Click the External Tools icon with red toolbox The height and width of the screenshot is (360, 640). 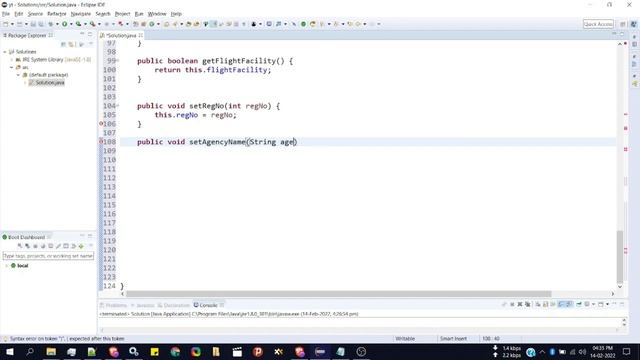93,24
